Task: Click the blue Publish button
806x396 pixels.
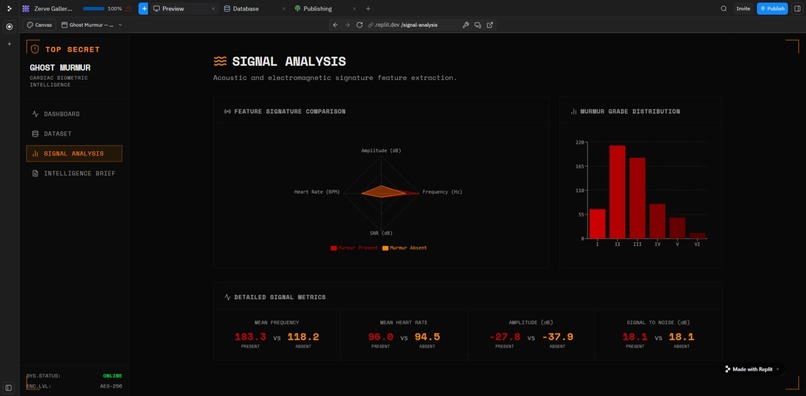Action: point(772,9)
